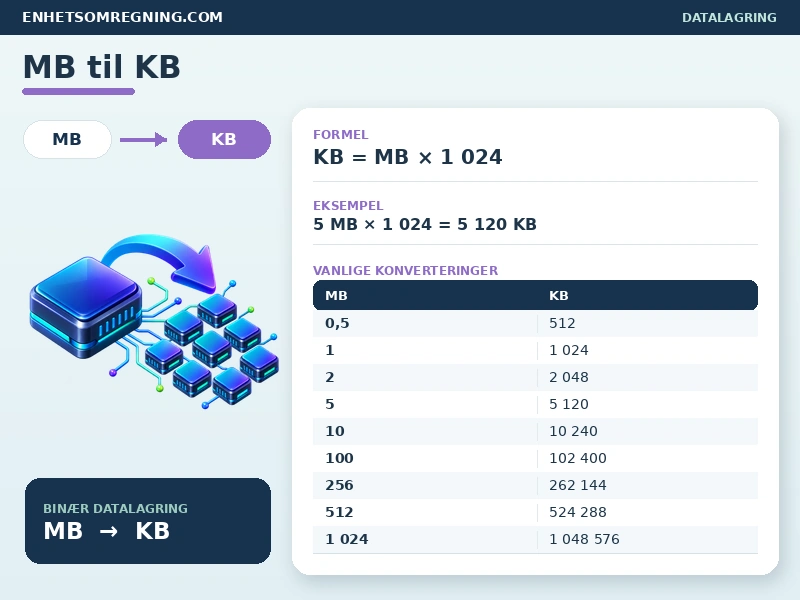800x600 pixels.
Task: Click the MB → KB text in the dark card
Action: tap(107, 531)
